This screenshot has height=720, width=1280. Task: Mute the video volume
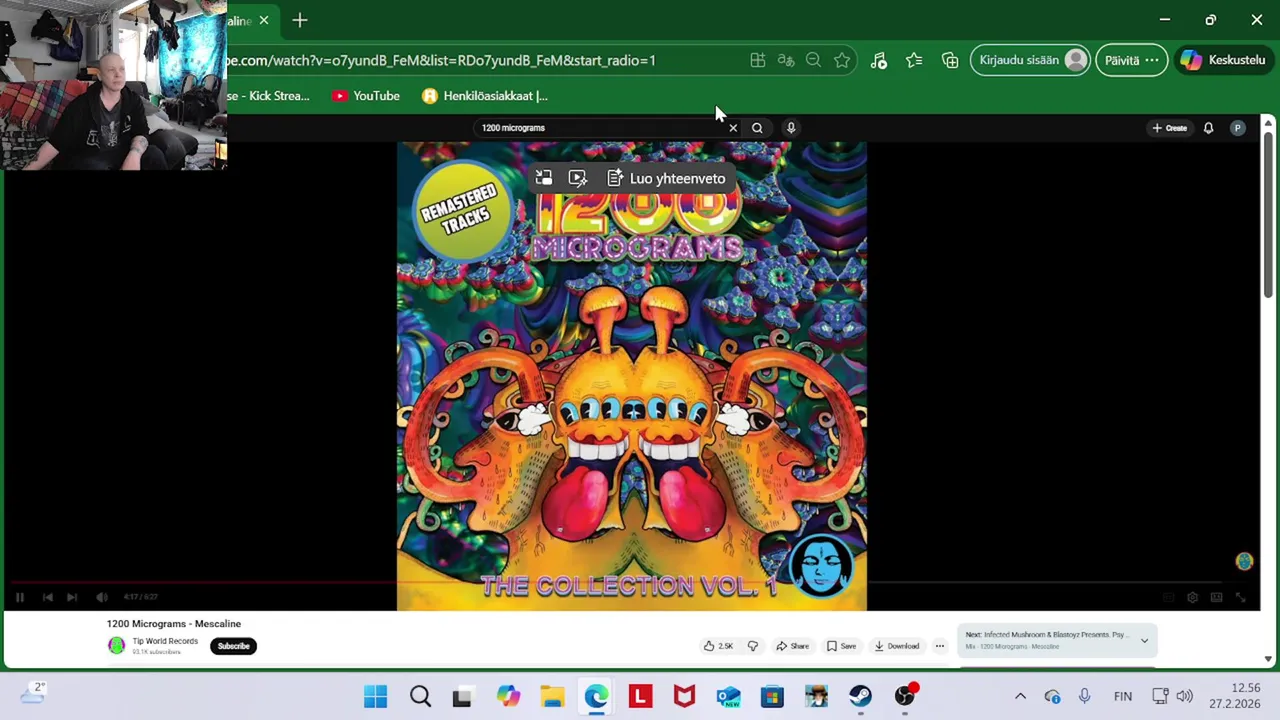pyautogui.click(x=102, y=597)
